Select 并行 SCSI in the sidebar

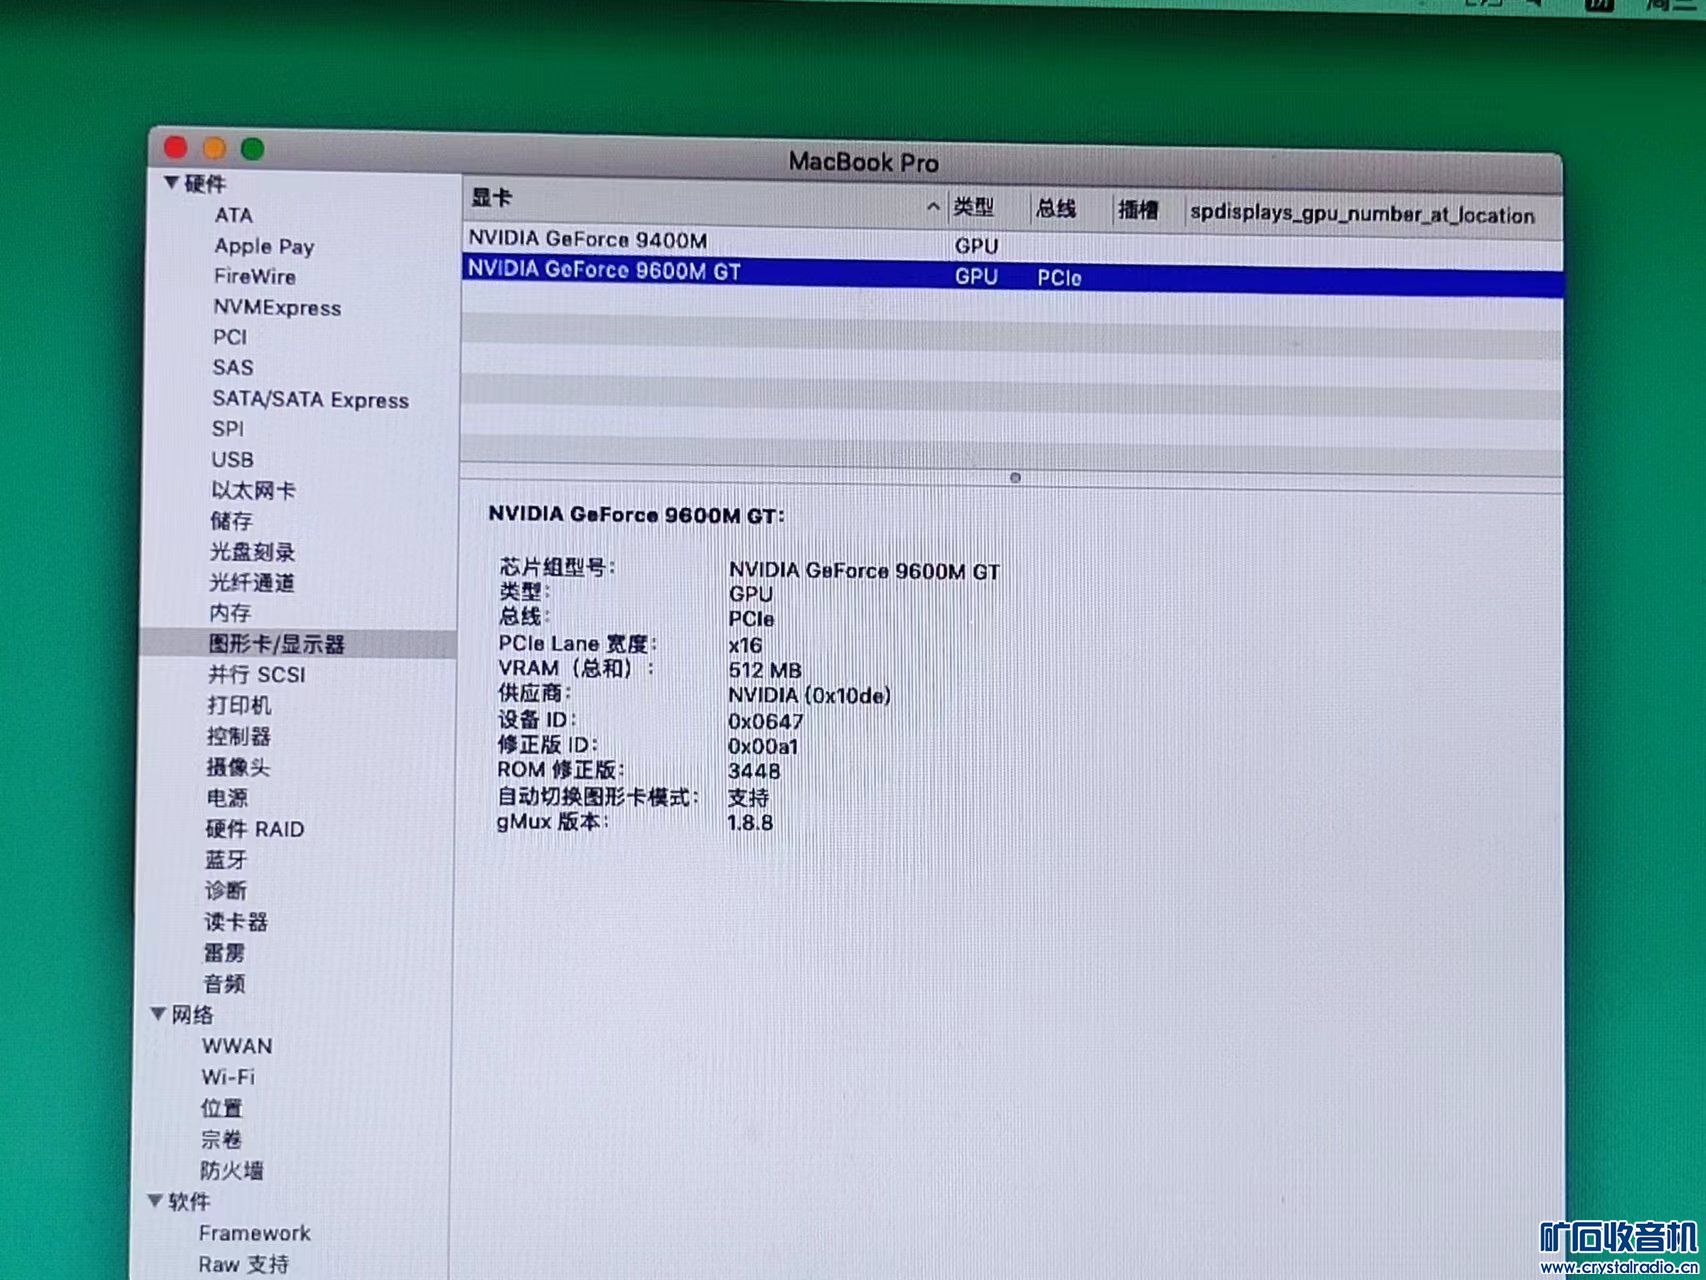pos(256,674)
